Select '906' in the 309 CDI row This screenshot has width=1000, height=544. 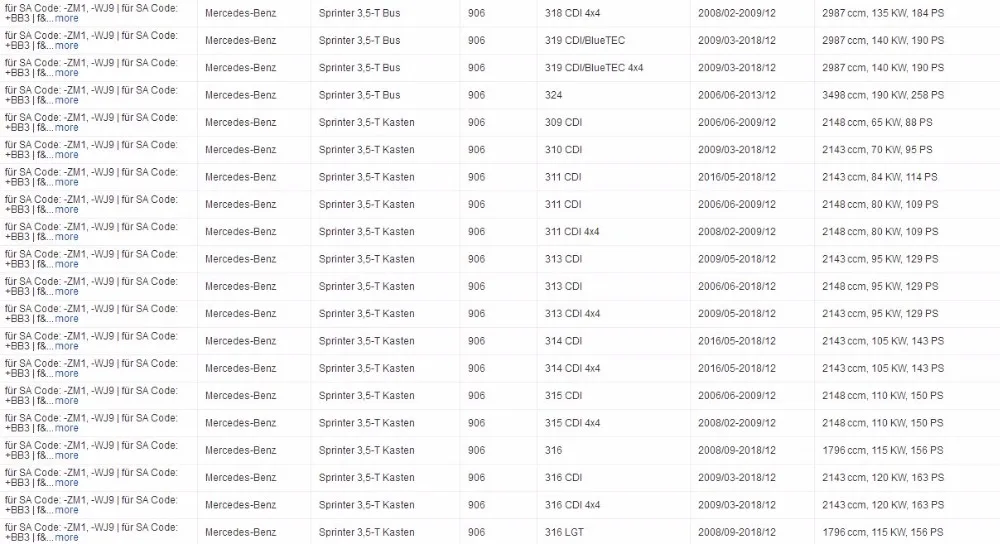[x=476, y=122]
